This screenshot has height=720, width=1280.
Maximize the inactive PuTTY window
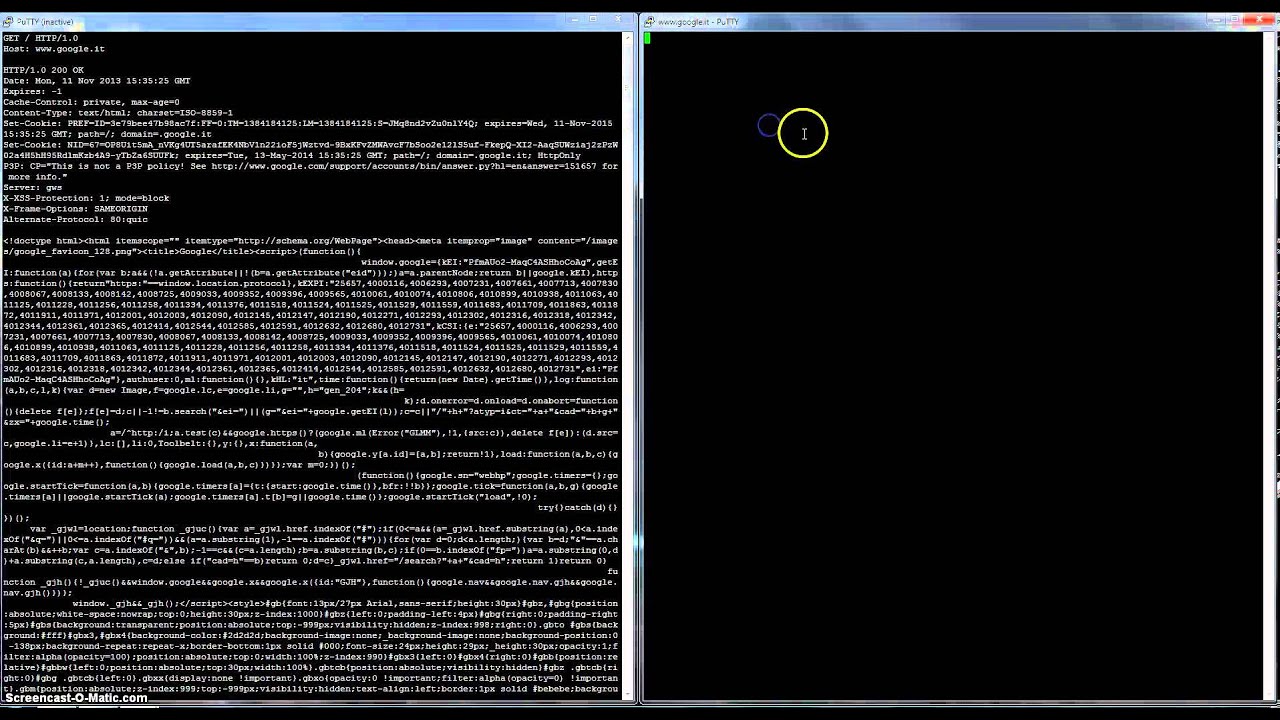point(592,20)
